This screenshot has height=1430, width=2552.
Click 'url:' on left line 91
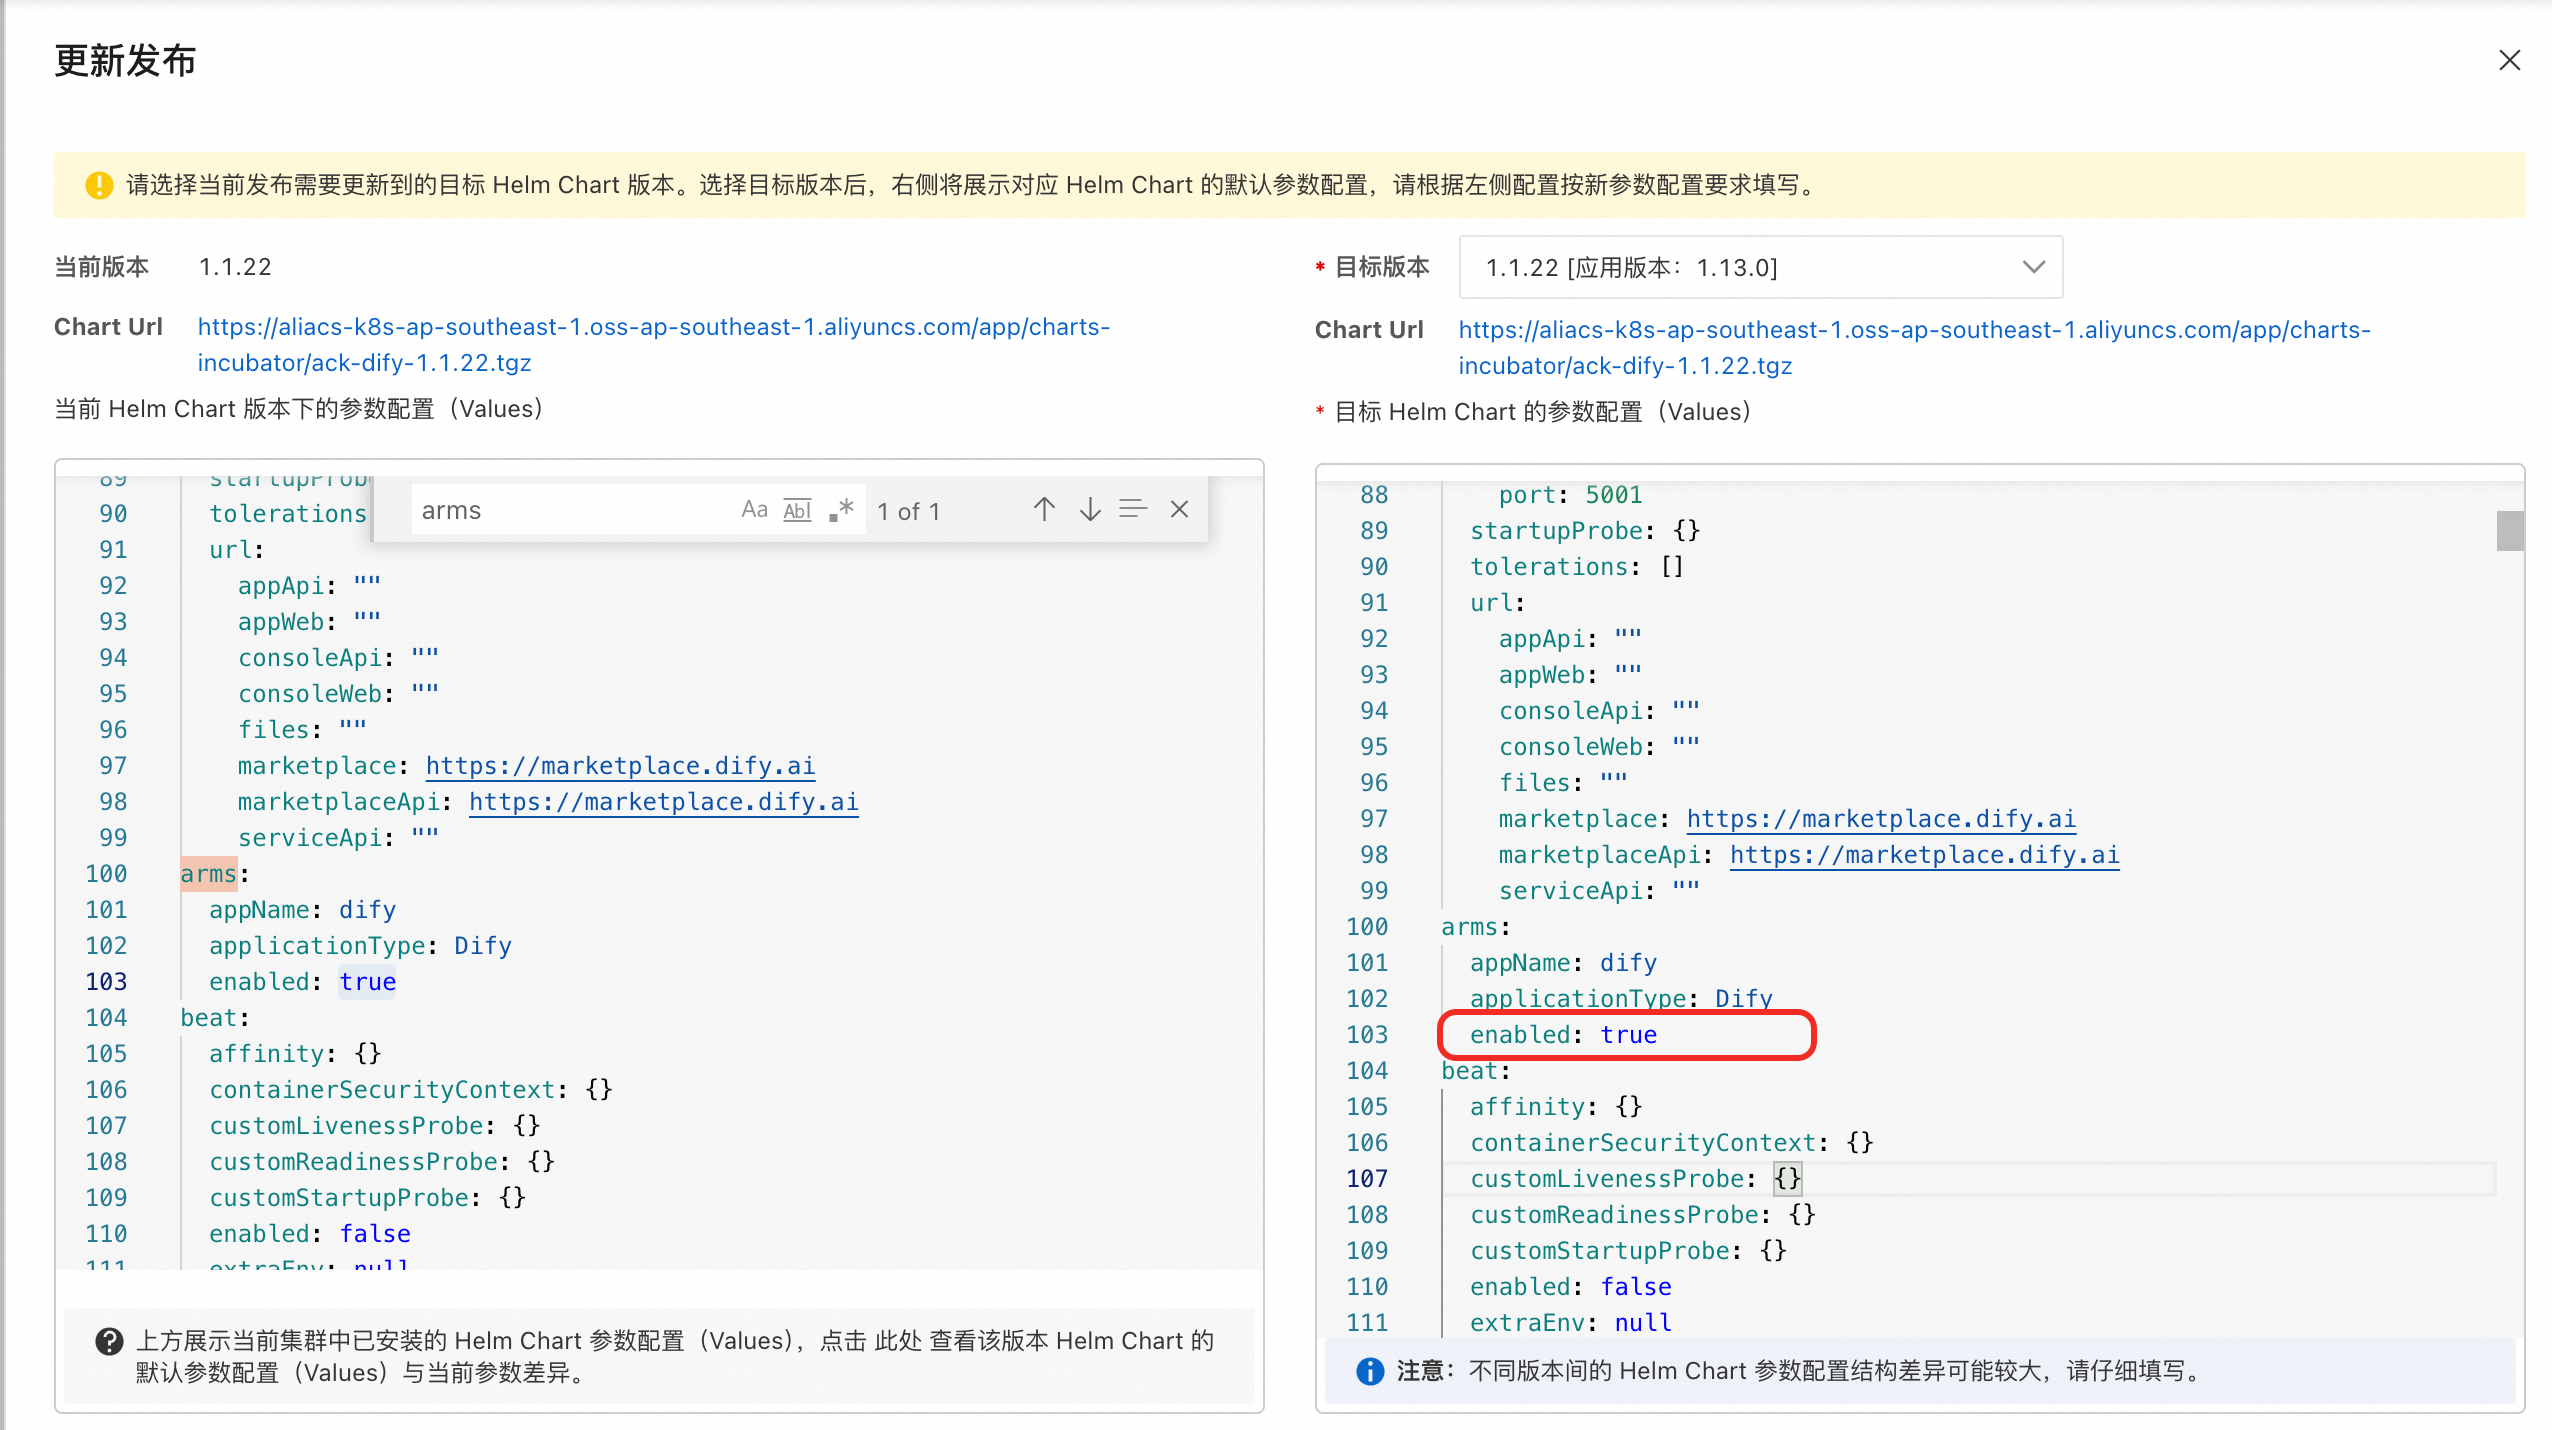[236, 550]
